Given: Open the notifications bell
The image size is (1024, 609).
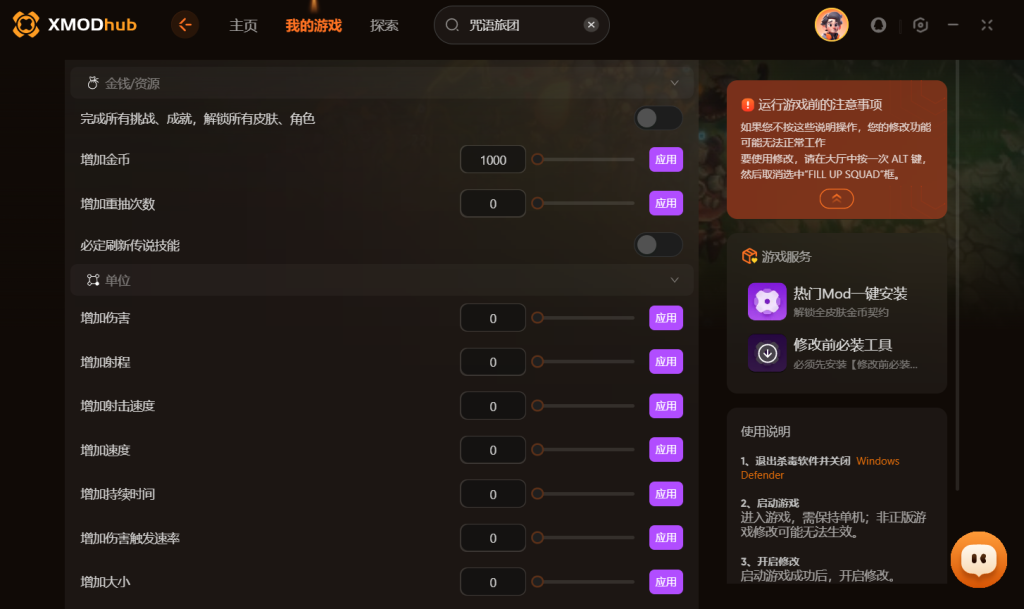Looking at the screenshot, I should pos(878,25).
